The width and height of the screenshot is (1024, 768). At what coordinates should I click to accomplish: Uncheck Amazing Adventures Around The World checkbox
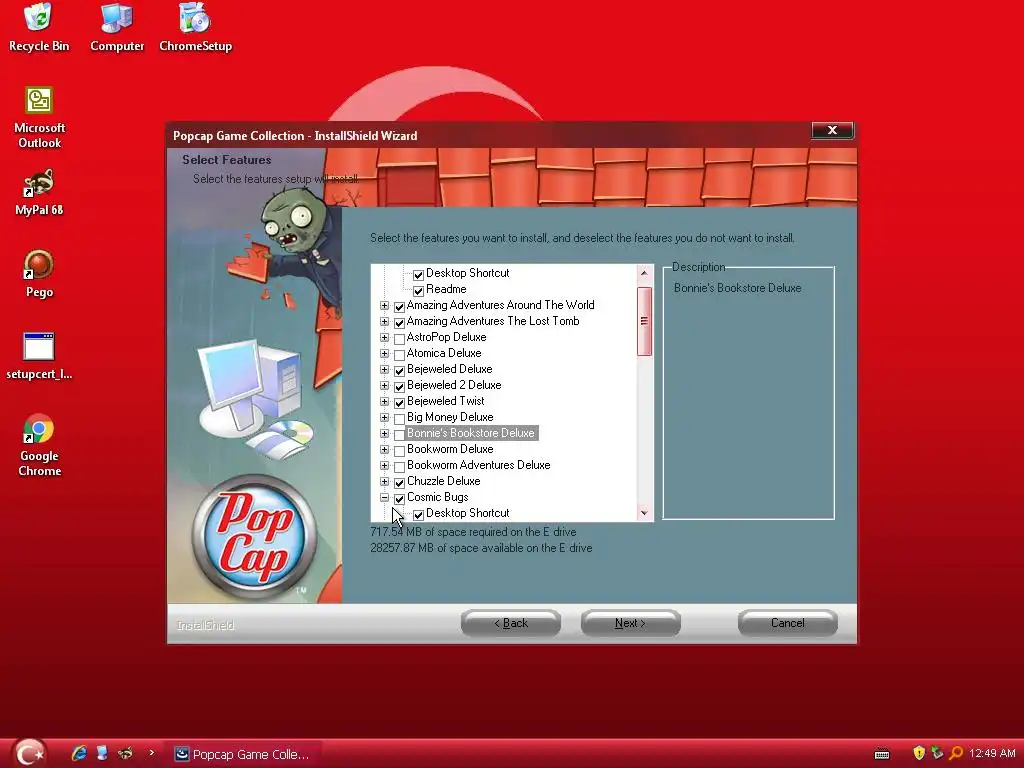[x=400, y=306]
